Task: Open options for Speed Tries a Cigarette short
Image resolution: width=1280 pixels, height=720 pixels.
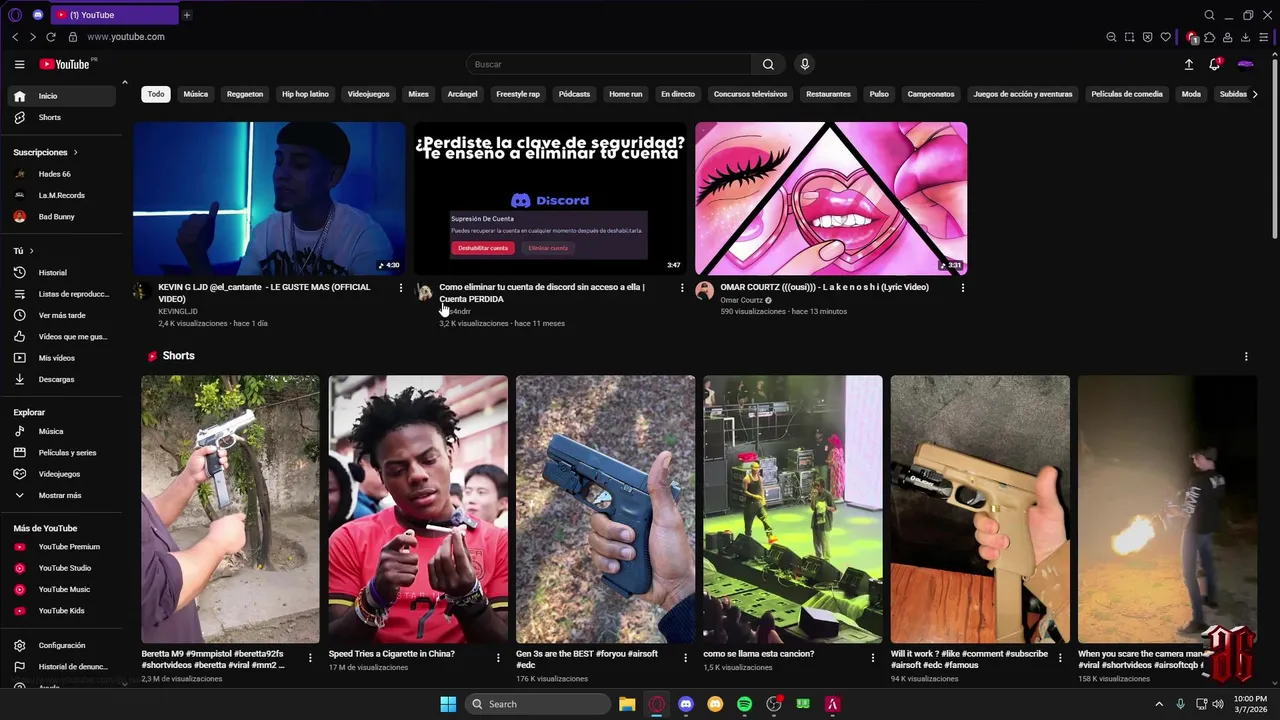Action: click(498, 658)
